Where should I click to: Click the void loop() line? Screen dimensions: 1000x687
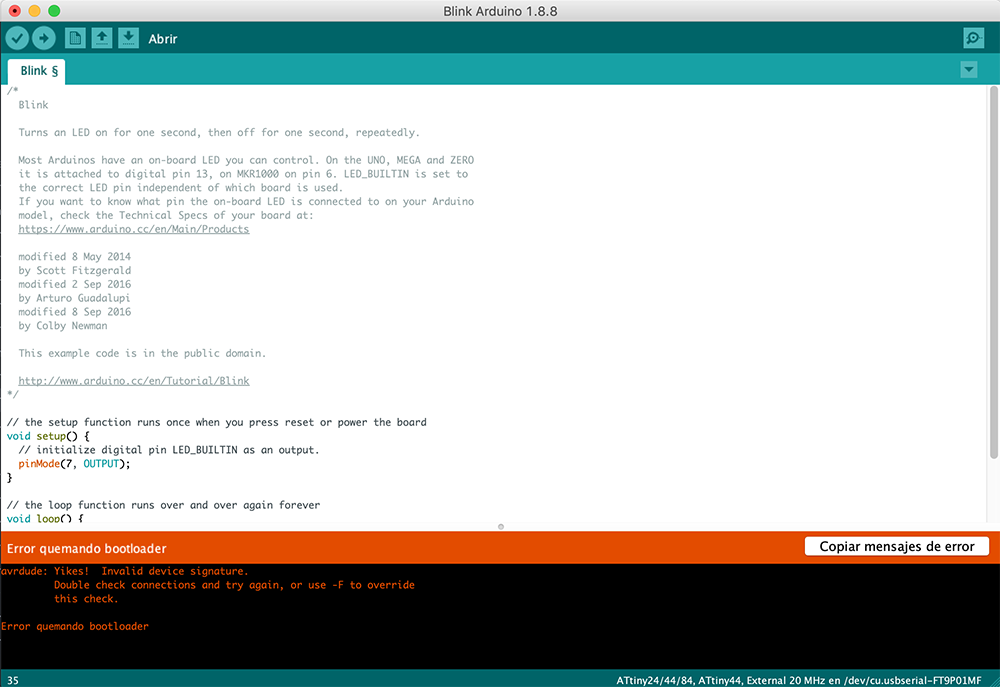[x=45, y=518]
